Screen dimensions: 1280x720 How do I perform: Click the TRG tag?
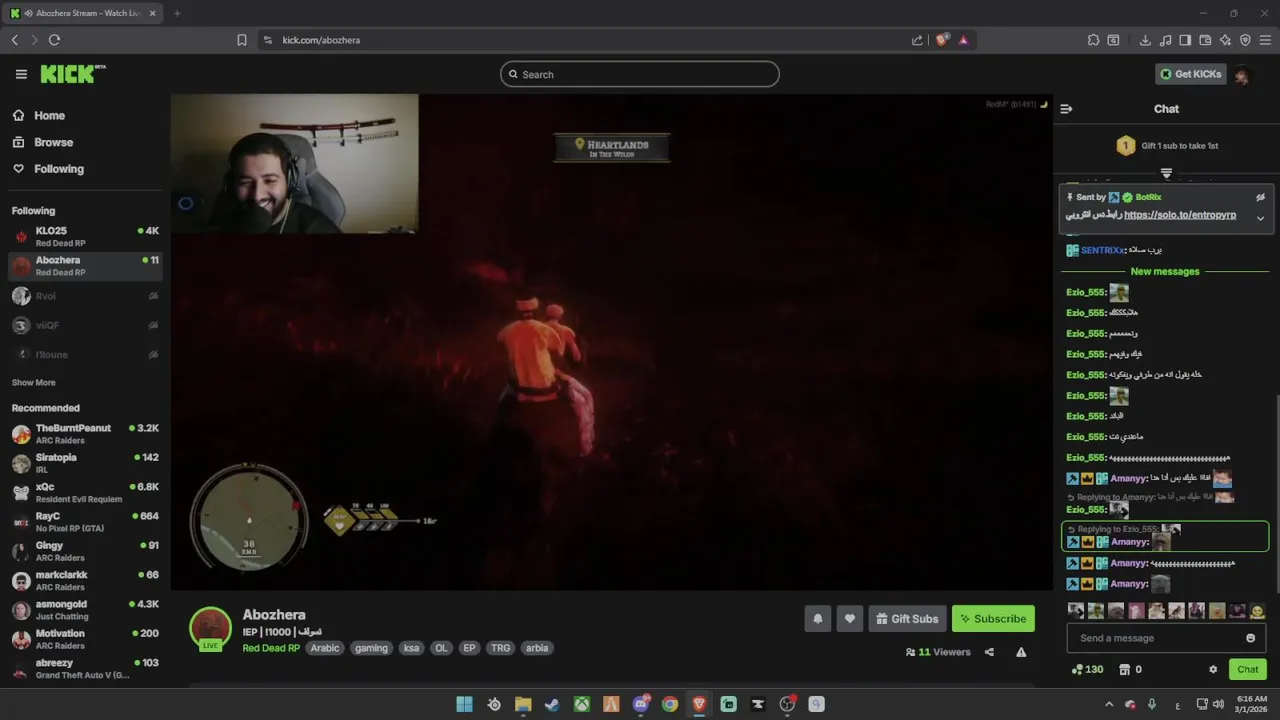[x=501, y=648]
